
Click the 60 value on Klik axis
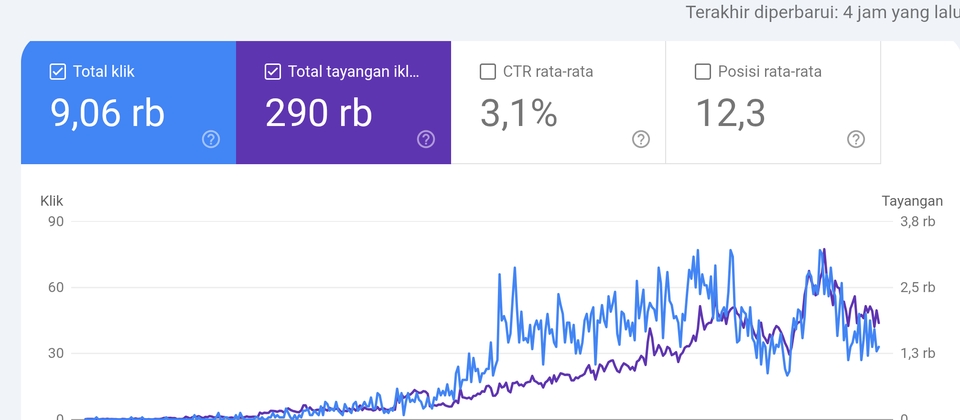tap(56, 287)
